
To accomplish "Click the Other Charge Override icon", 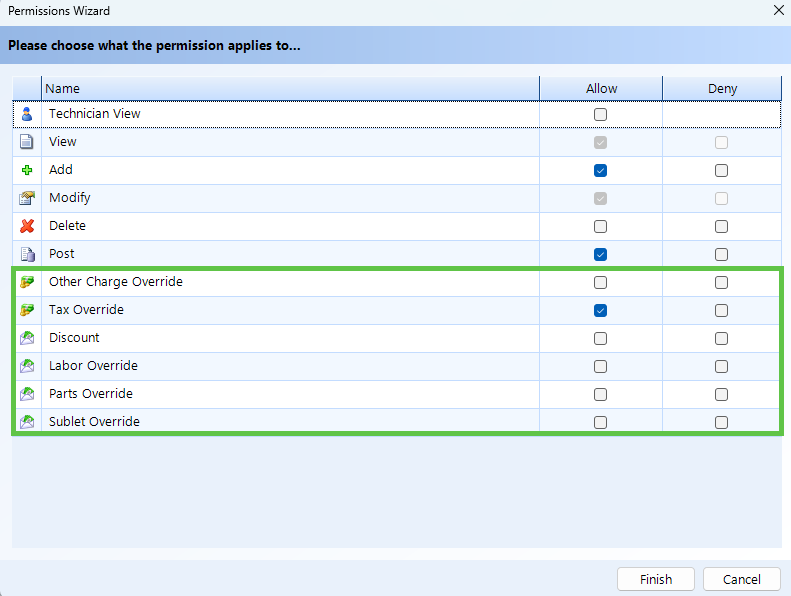I will [27, 282].
